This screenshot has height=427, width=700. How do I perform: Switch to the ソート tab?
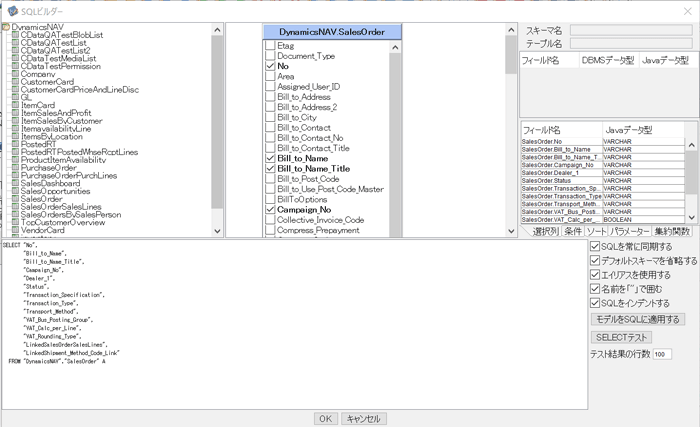[596, 231]
